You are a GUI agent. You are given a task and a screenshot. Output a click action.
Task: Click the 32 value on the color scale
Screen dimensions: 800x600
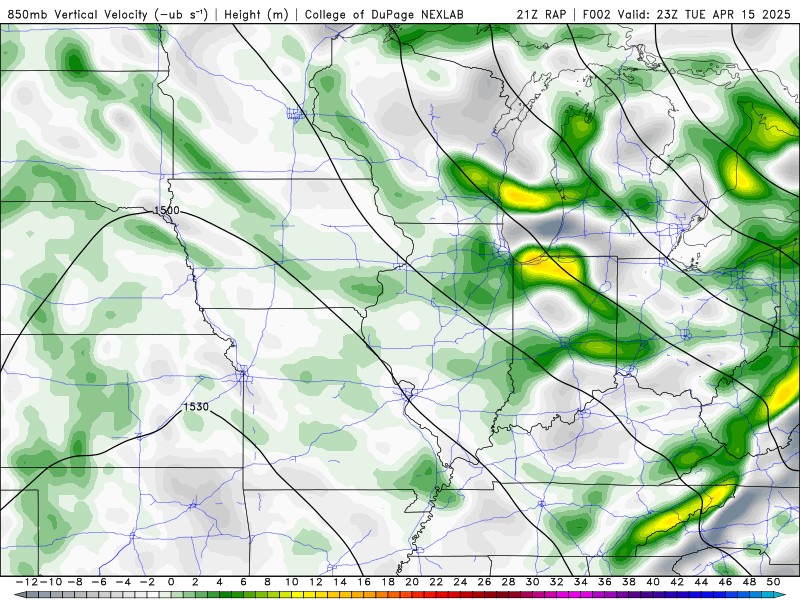click(557, 582)
